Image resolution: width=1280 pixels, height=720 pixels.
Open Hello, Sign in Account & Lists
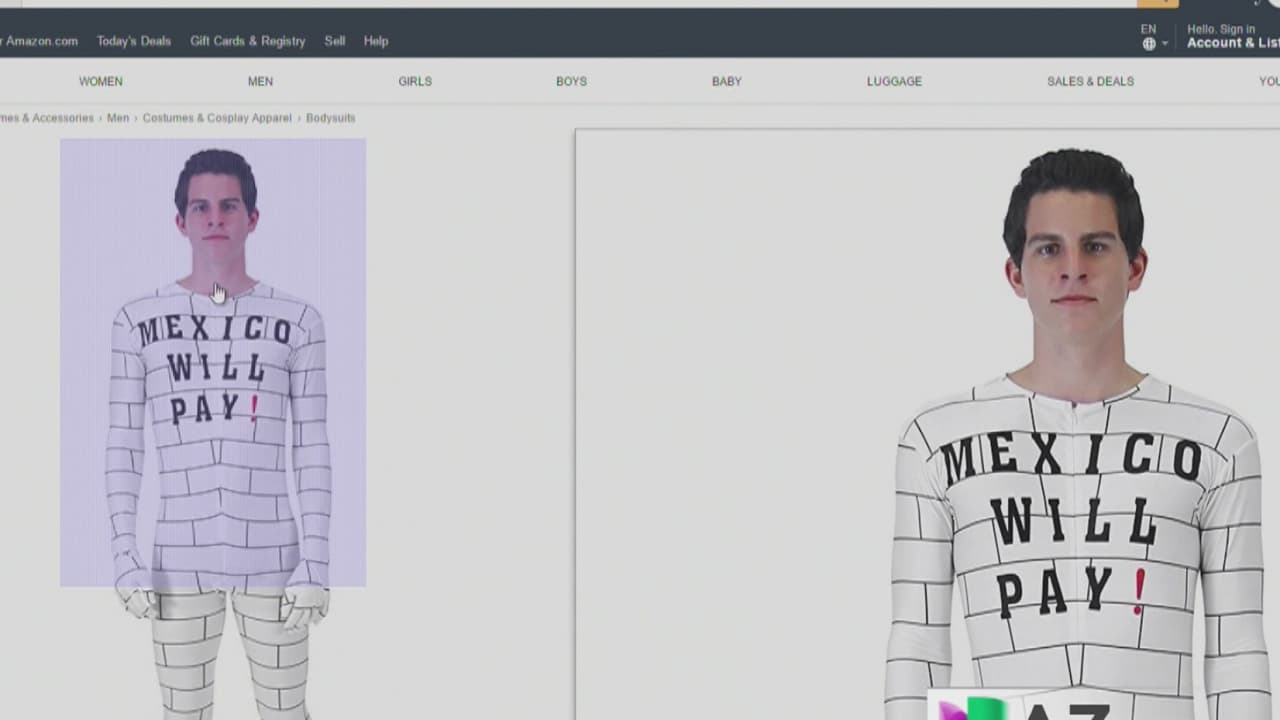coord(1232,37)
